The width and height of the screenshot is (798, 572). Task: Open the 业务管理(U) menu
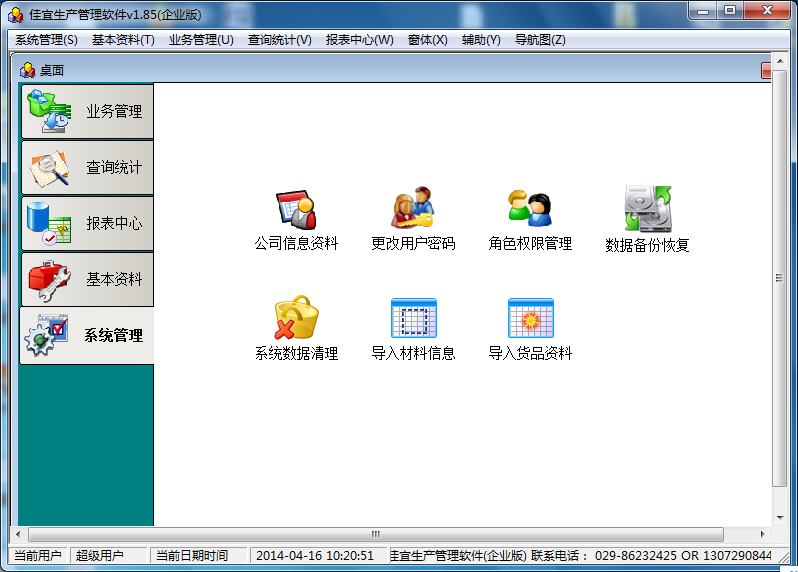pyautogui.click(x=201, y=40)
